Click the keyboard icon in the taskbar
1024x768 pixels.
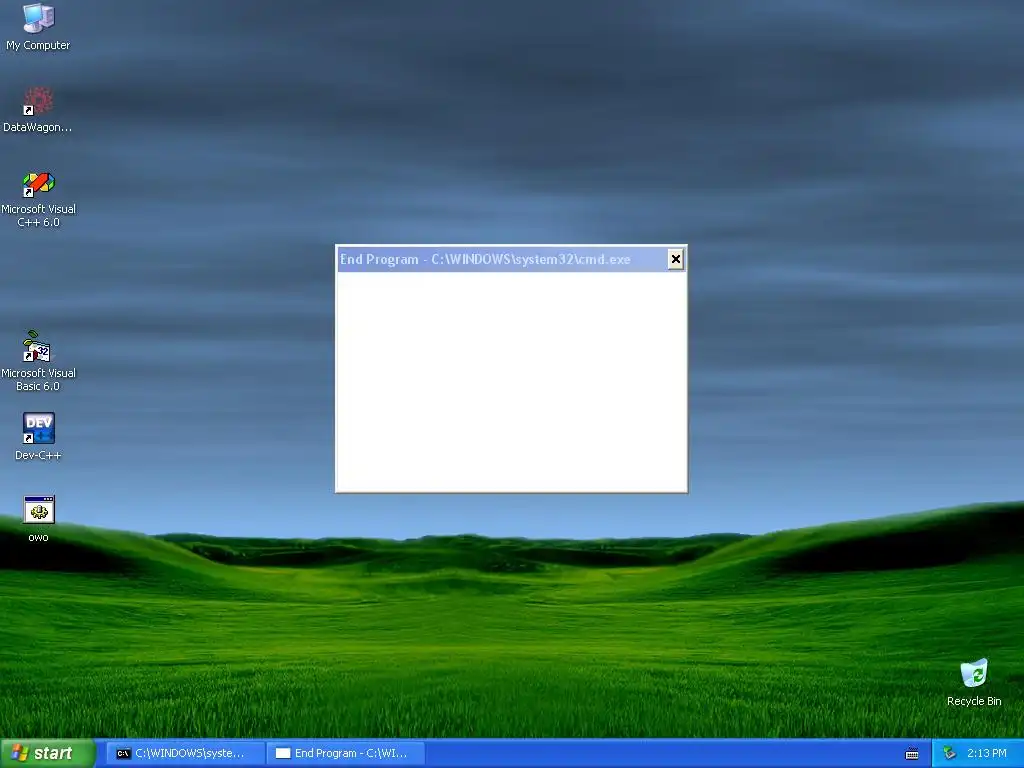[x=912, y=754]
